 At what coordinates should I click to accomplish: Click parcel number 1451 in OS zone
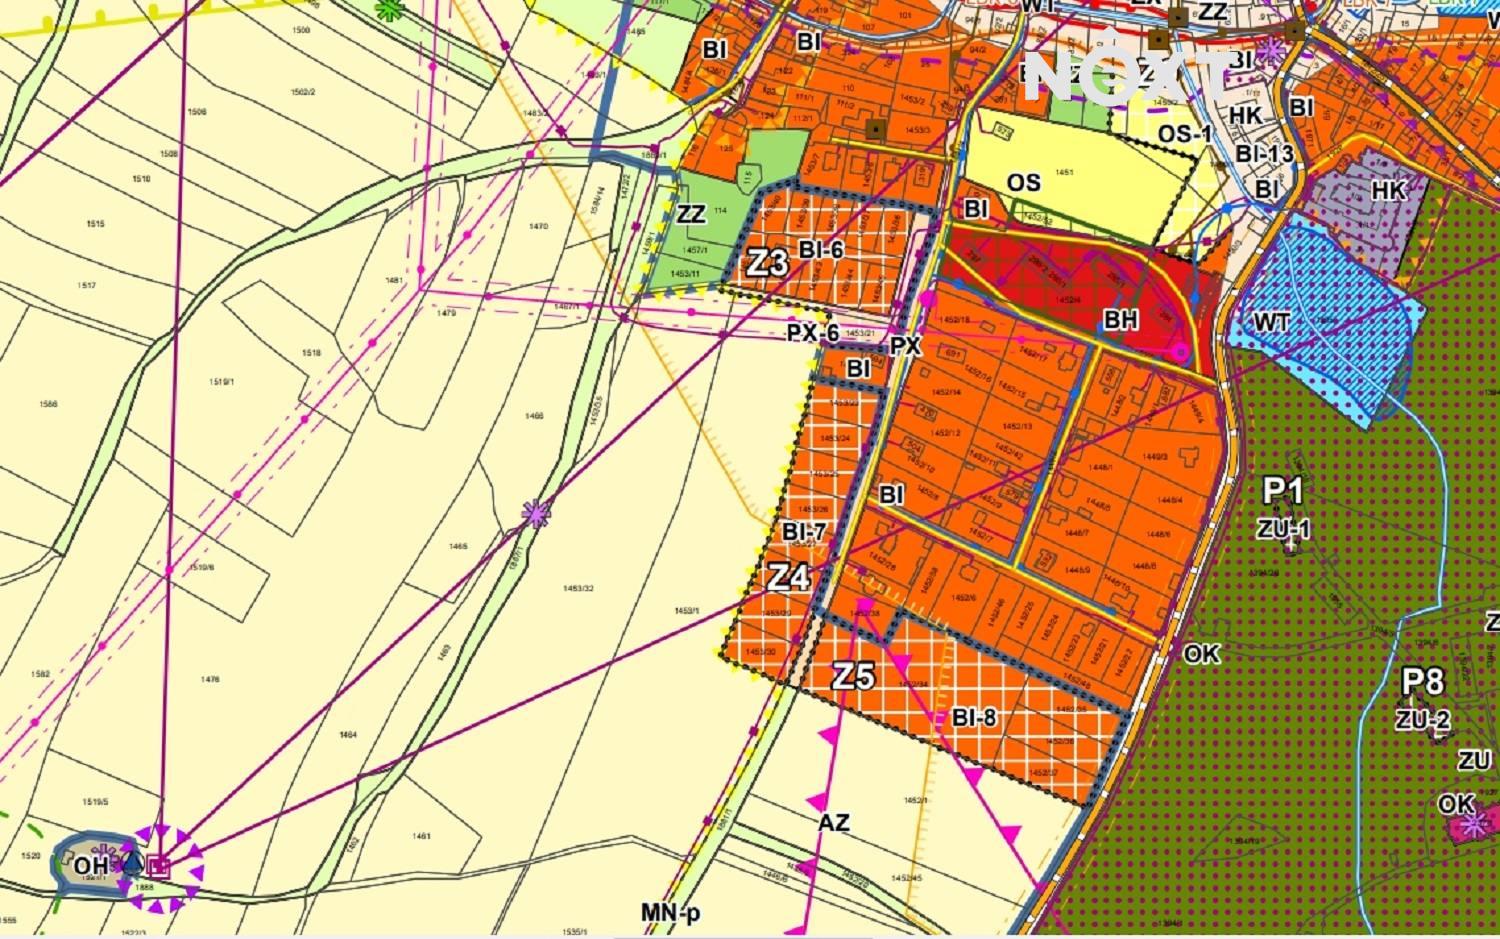click(1064, 172)
